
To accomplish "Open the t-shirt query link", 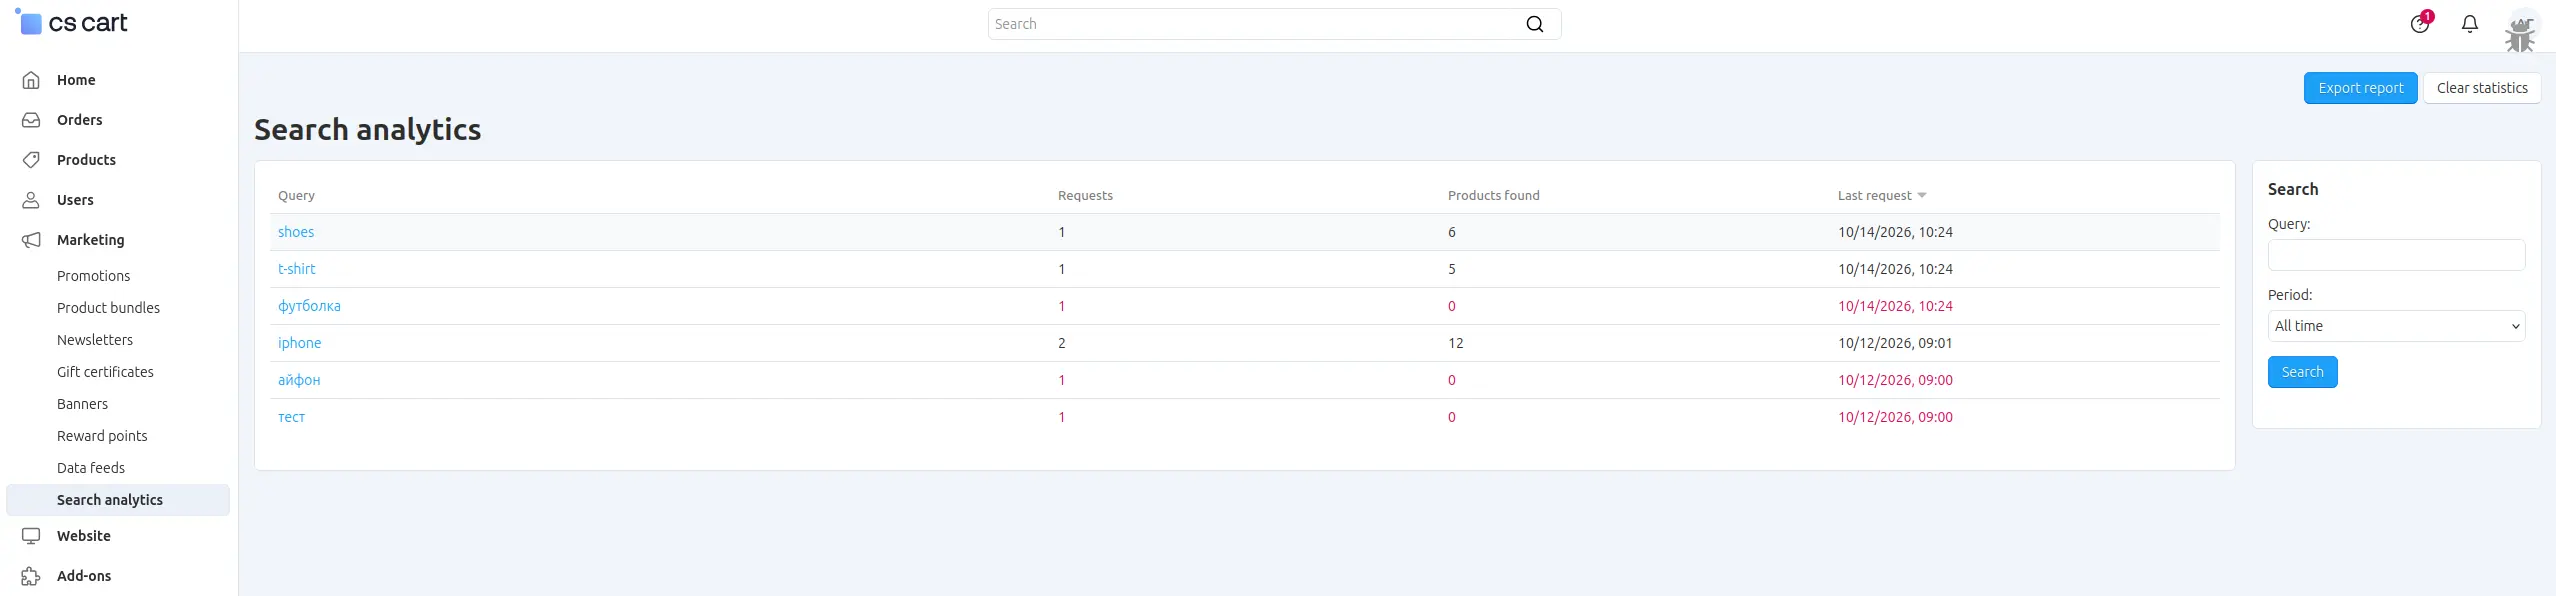I will click(296, 269).
